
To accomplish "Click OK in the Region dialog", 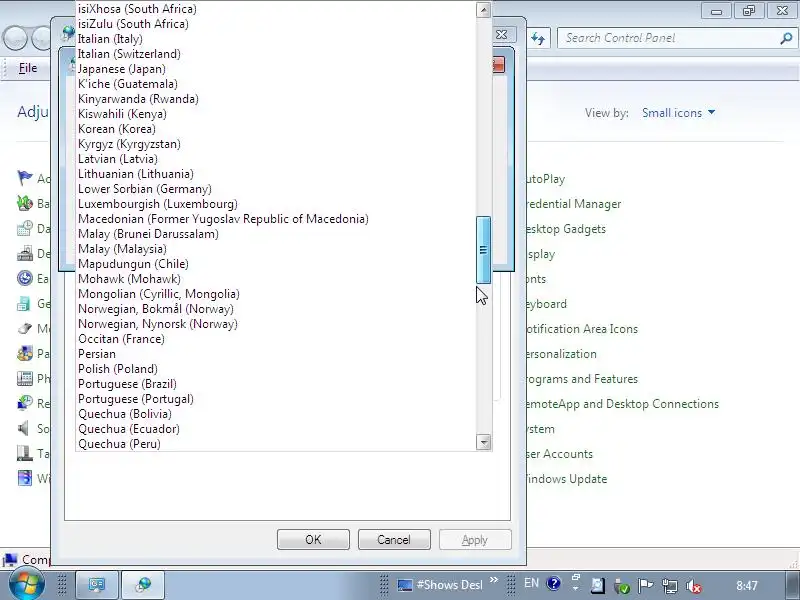I will point(313,540).
